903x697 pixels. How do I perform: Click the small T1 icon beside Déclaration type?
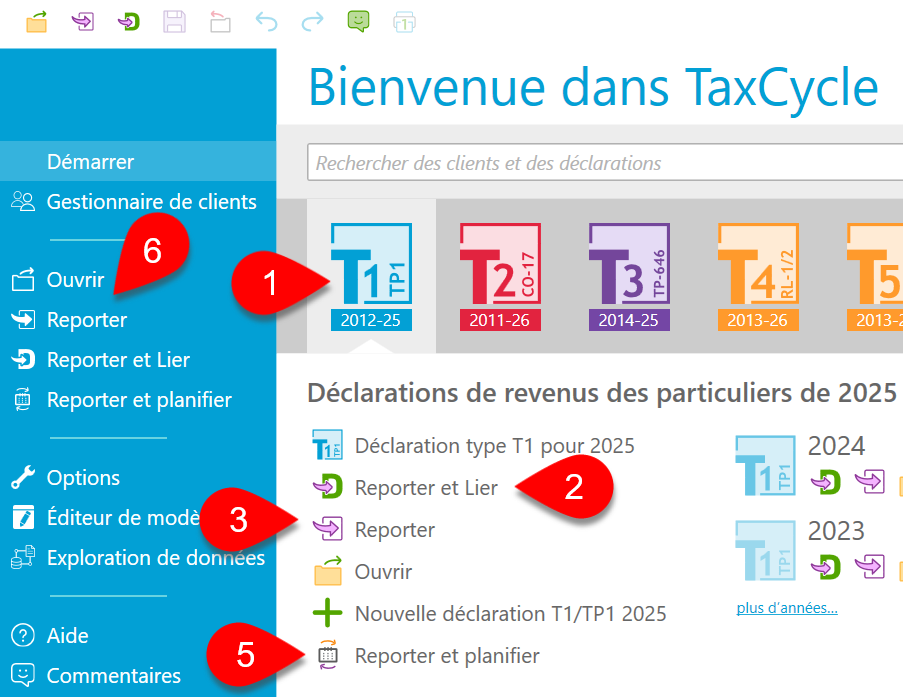[x=327, y=445]
